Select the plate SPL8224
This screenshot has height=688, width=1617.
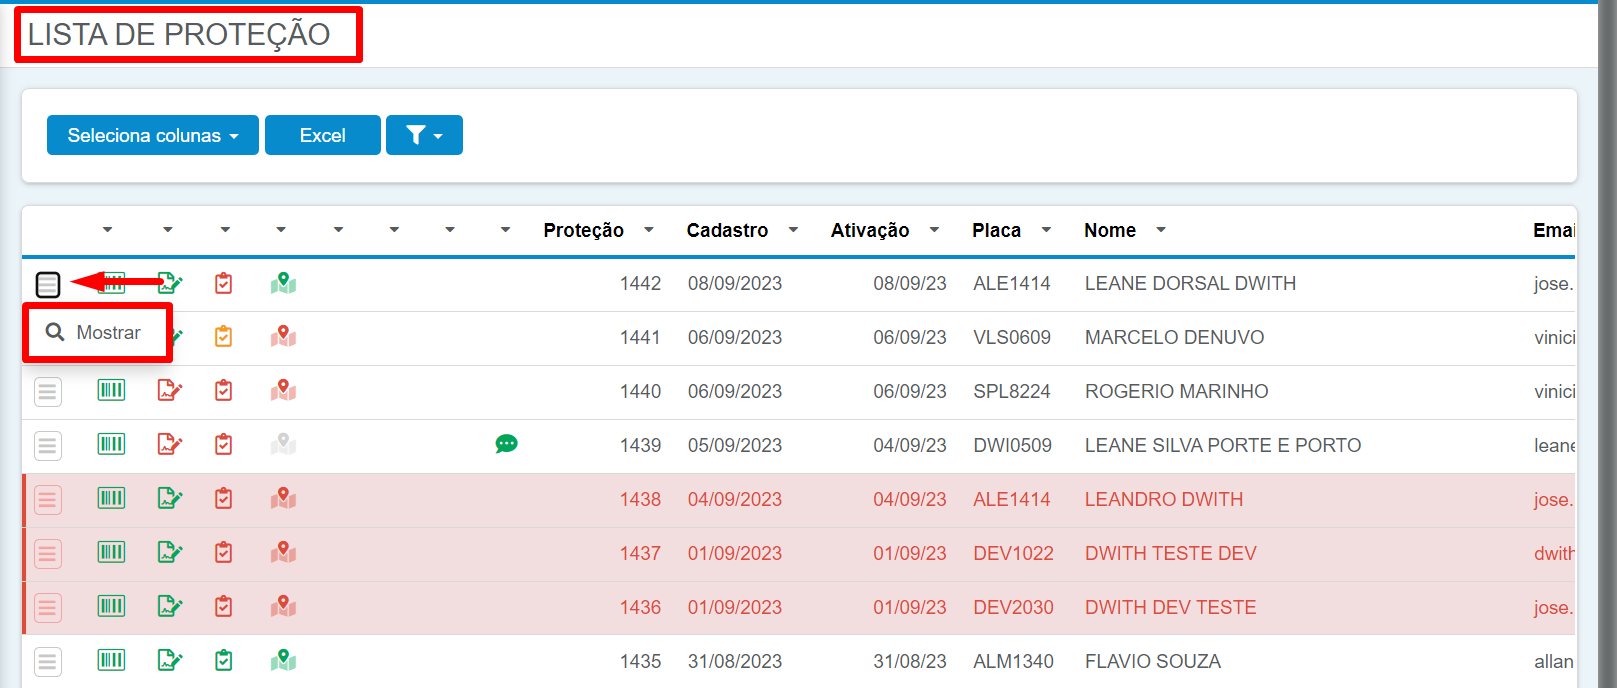1012,391
